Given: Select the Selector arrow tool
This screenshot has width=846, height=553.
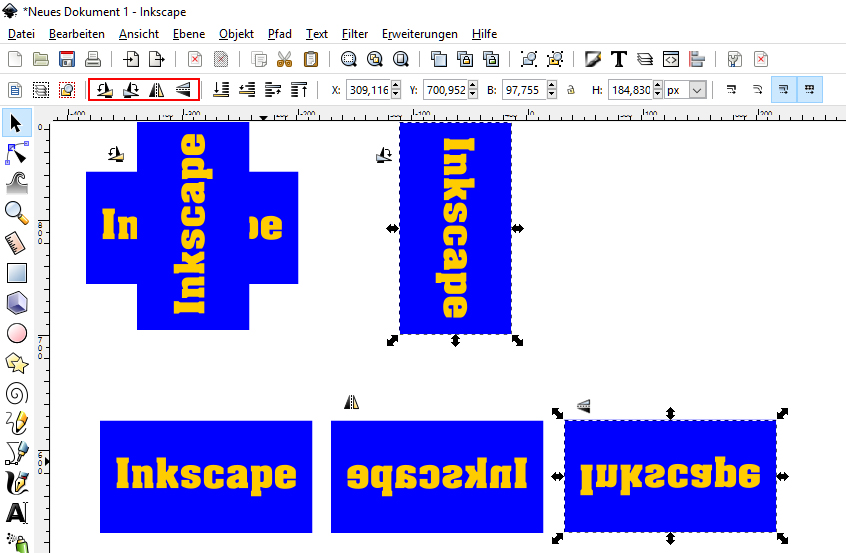Looking at the screenshot, I should click(16, 123).
